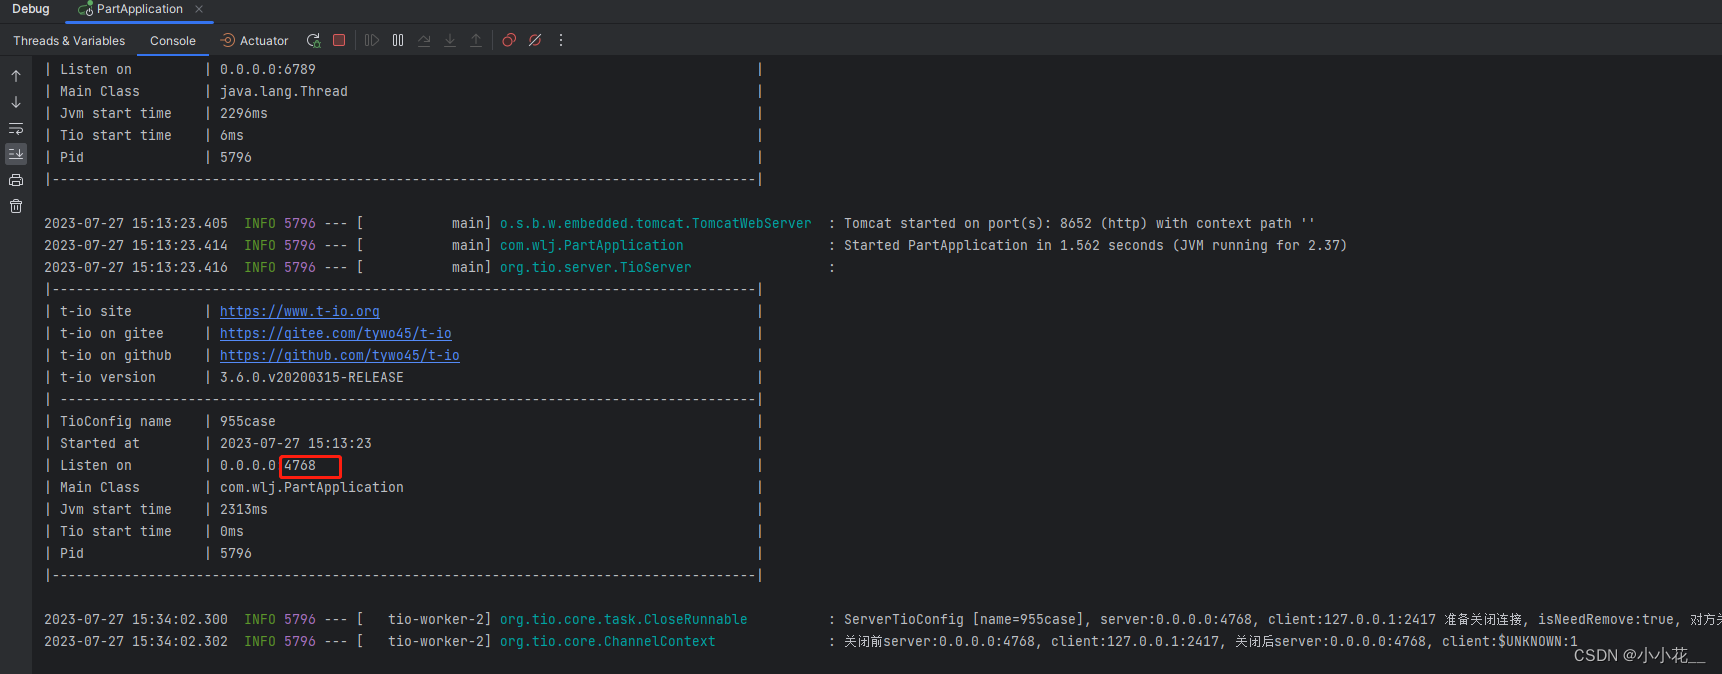Click the 2313ms Jvm start time value
This screenshot has height=674, width=1722.
244,509
